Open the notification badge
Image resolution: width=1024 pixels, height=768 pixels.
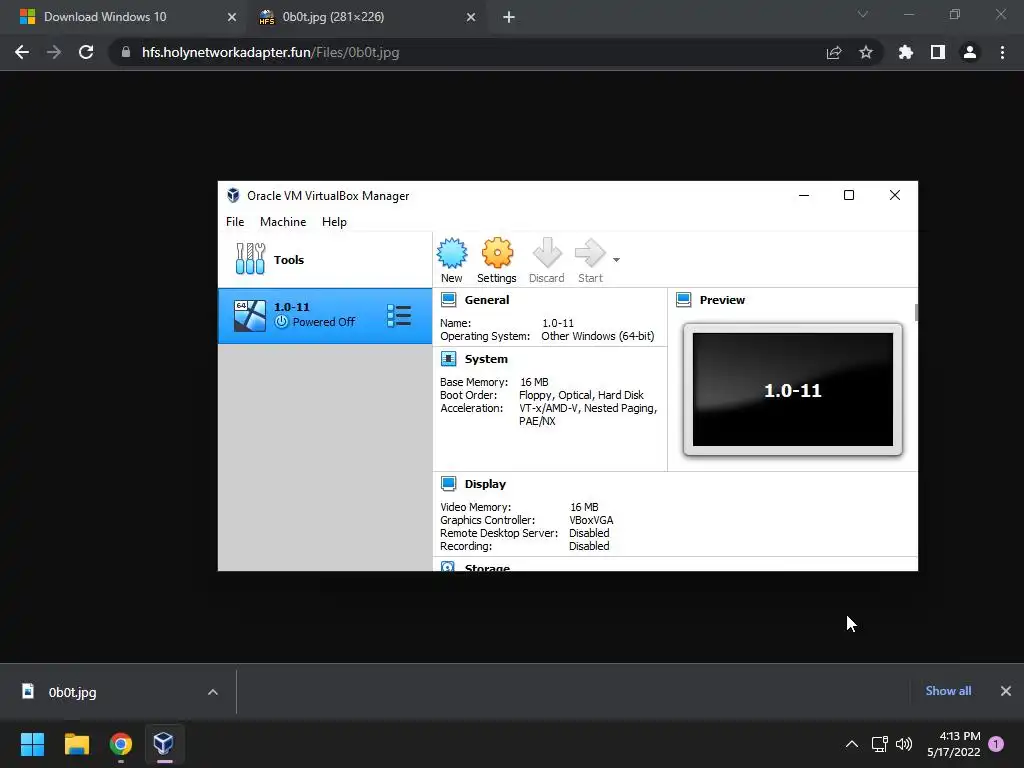(x=996, y=744)
